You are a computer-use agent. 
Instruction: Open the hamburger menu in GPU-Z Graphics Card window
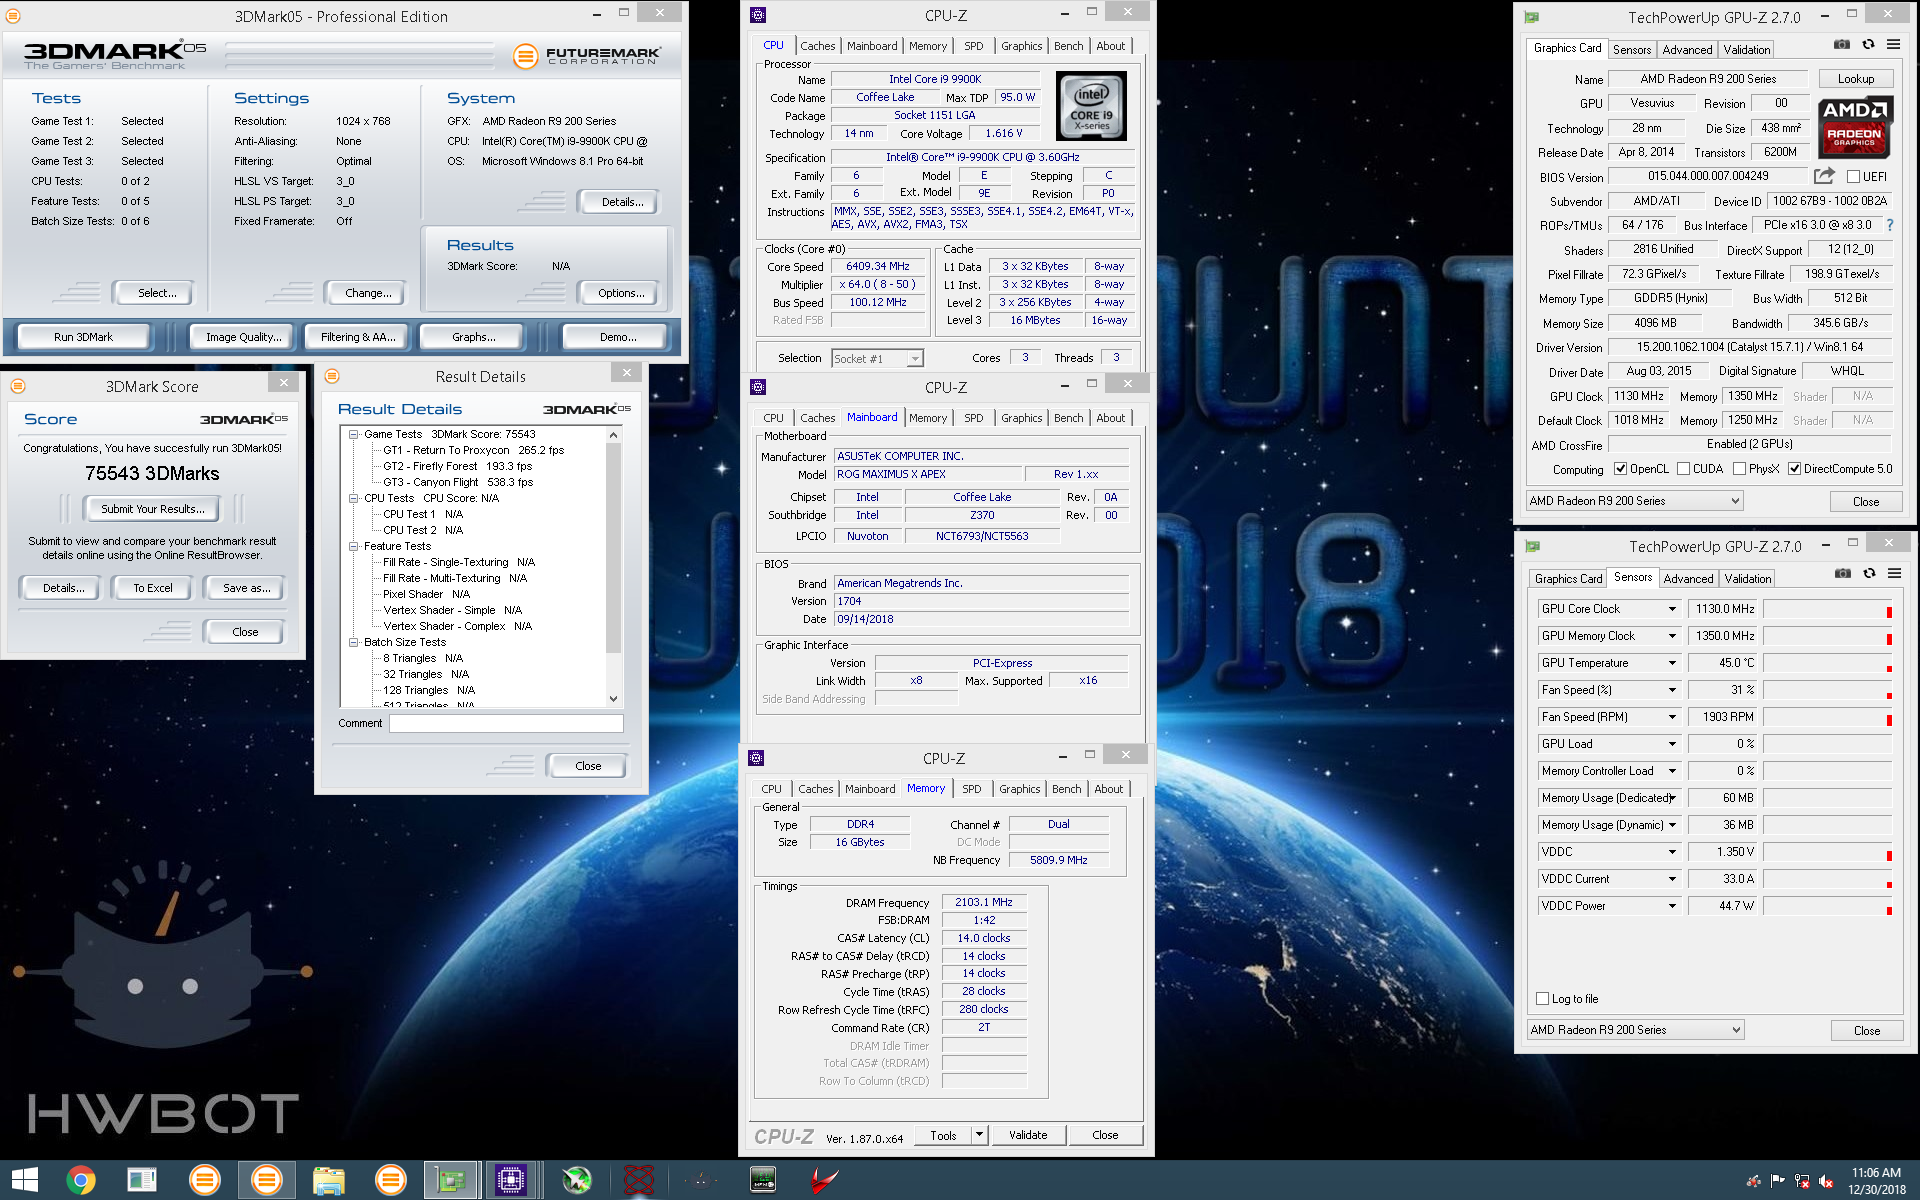coord(1893,44)
